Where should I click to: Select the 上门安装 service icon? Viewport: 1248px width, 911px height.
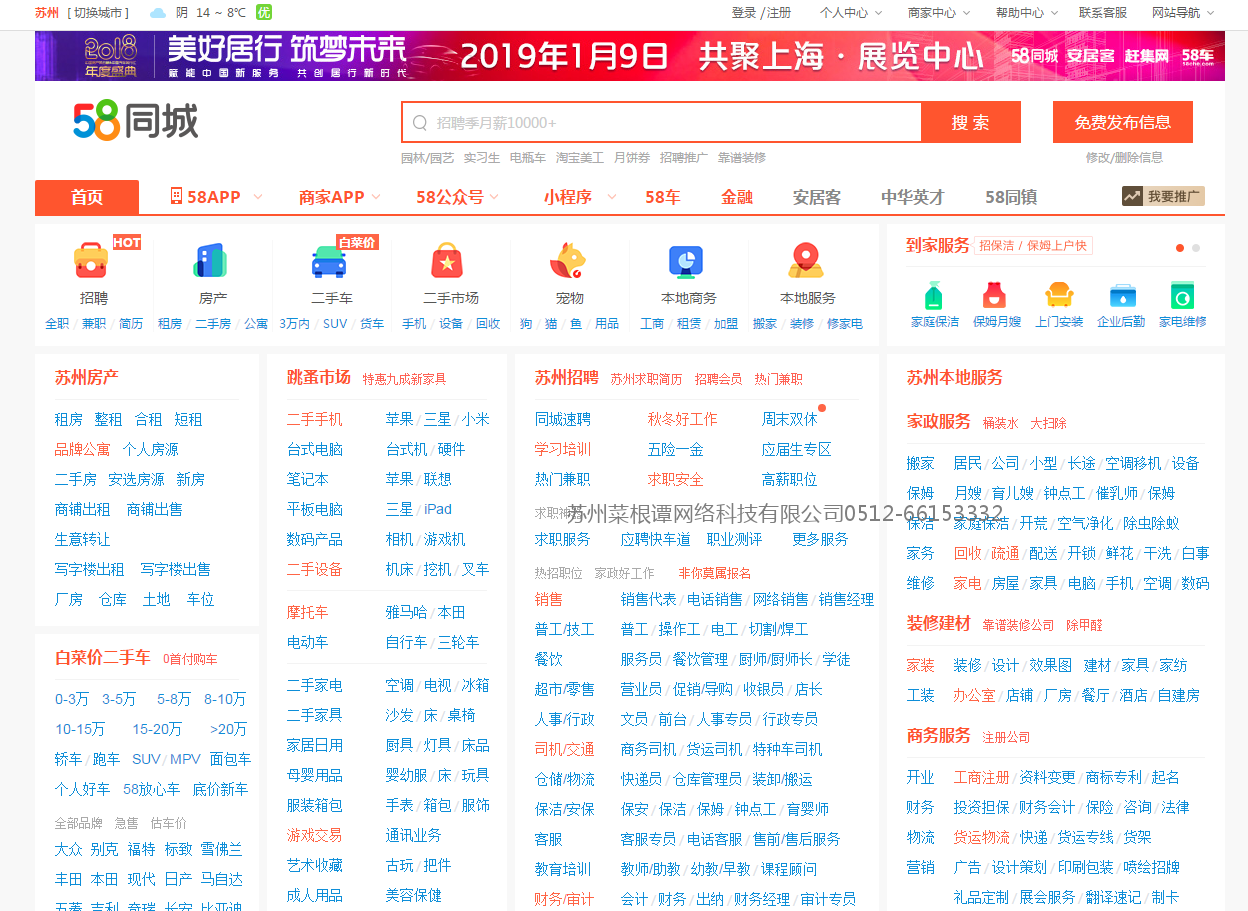[x=1059, y=296]
